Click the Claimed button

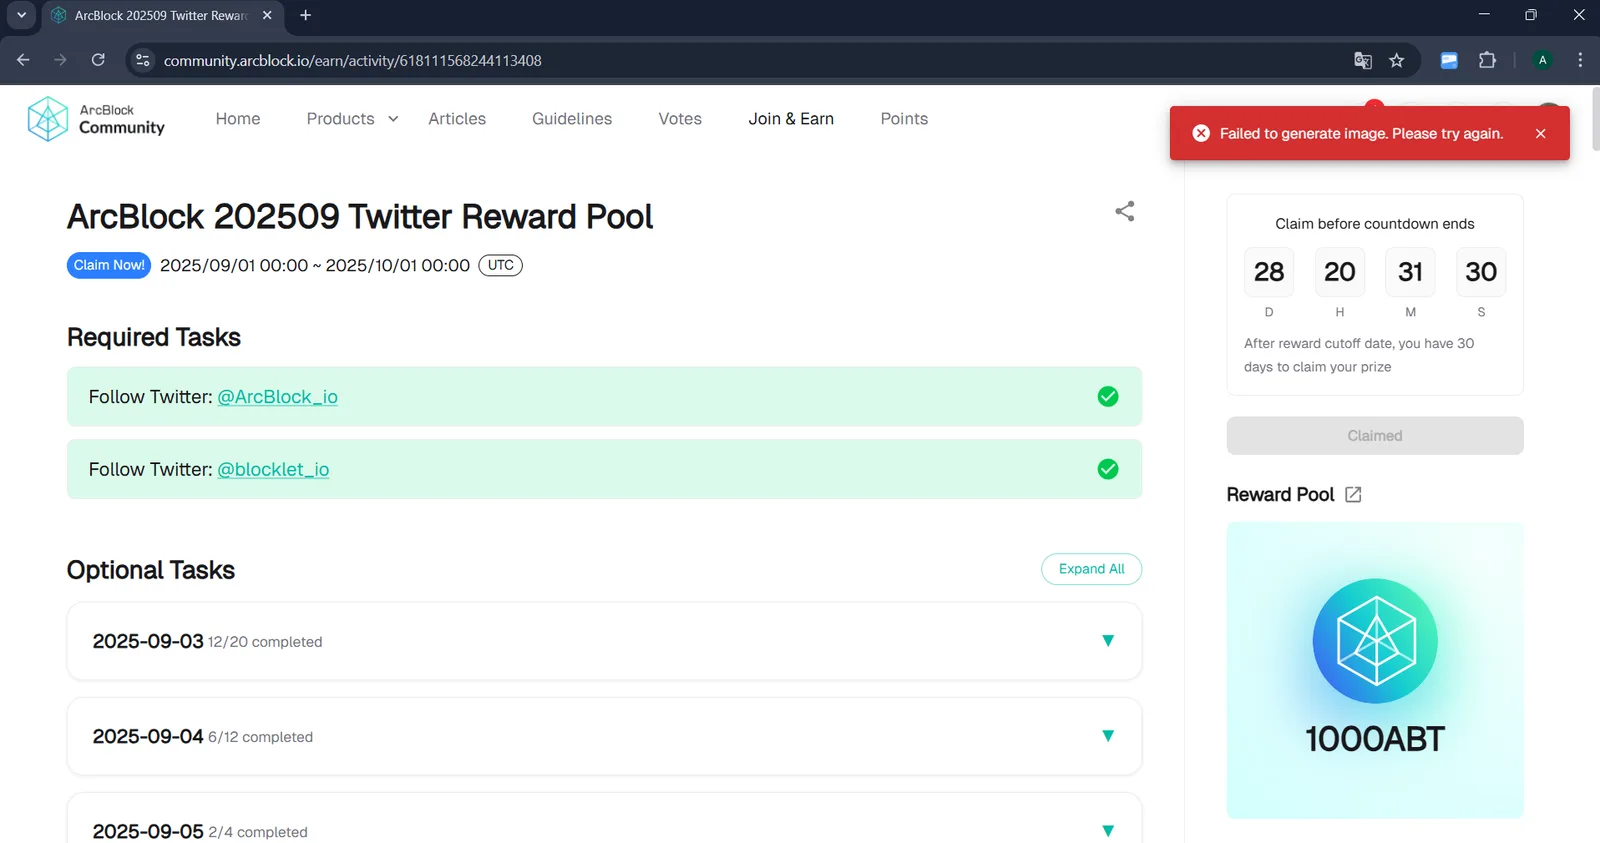click(x=1375, y=436)
